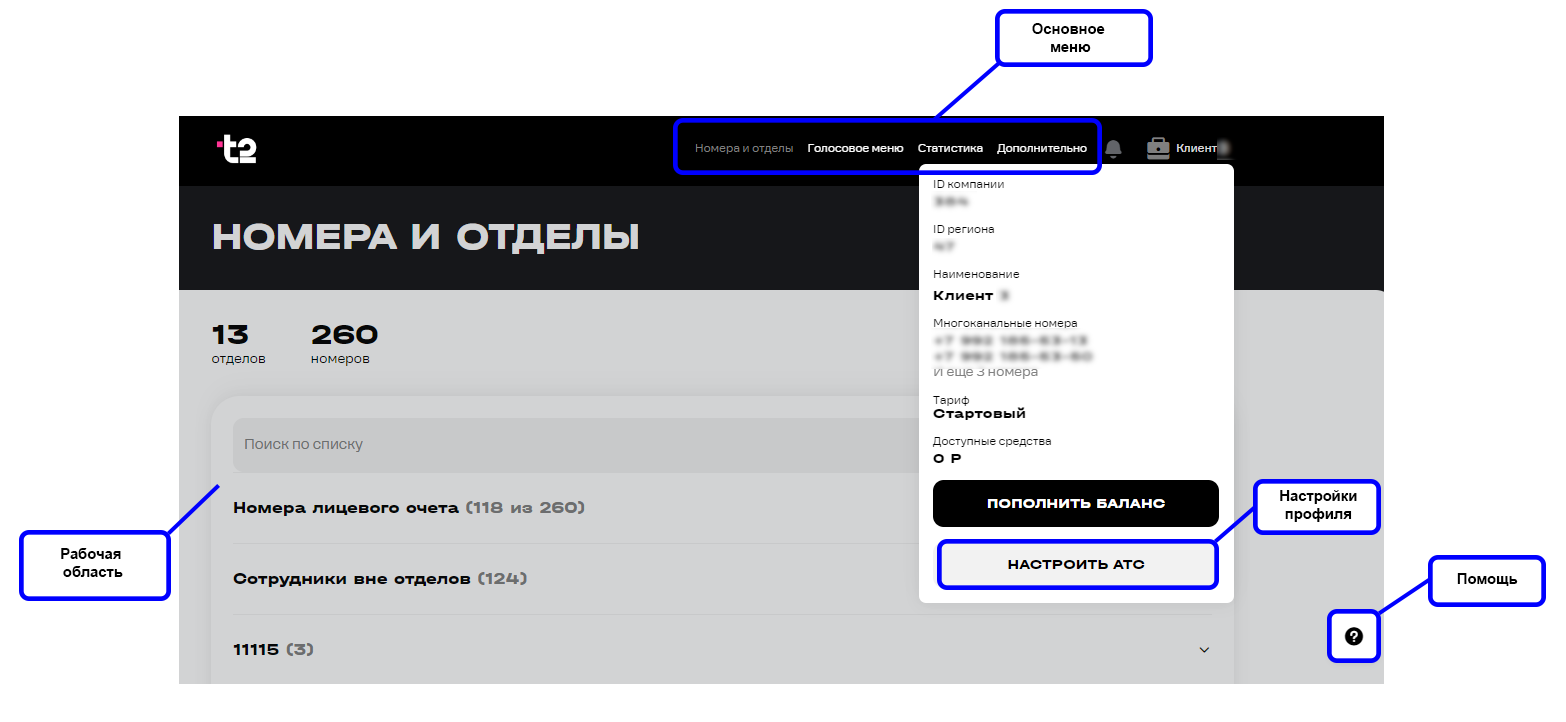The width and height of the screenshot is (1566, 722).
Task: Click the Номера и отделы page heading
Action: 426,238
